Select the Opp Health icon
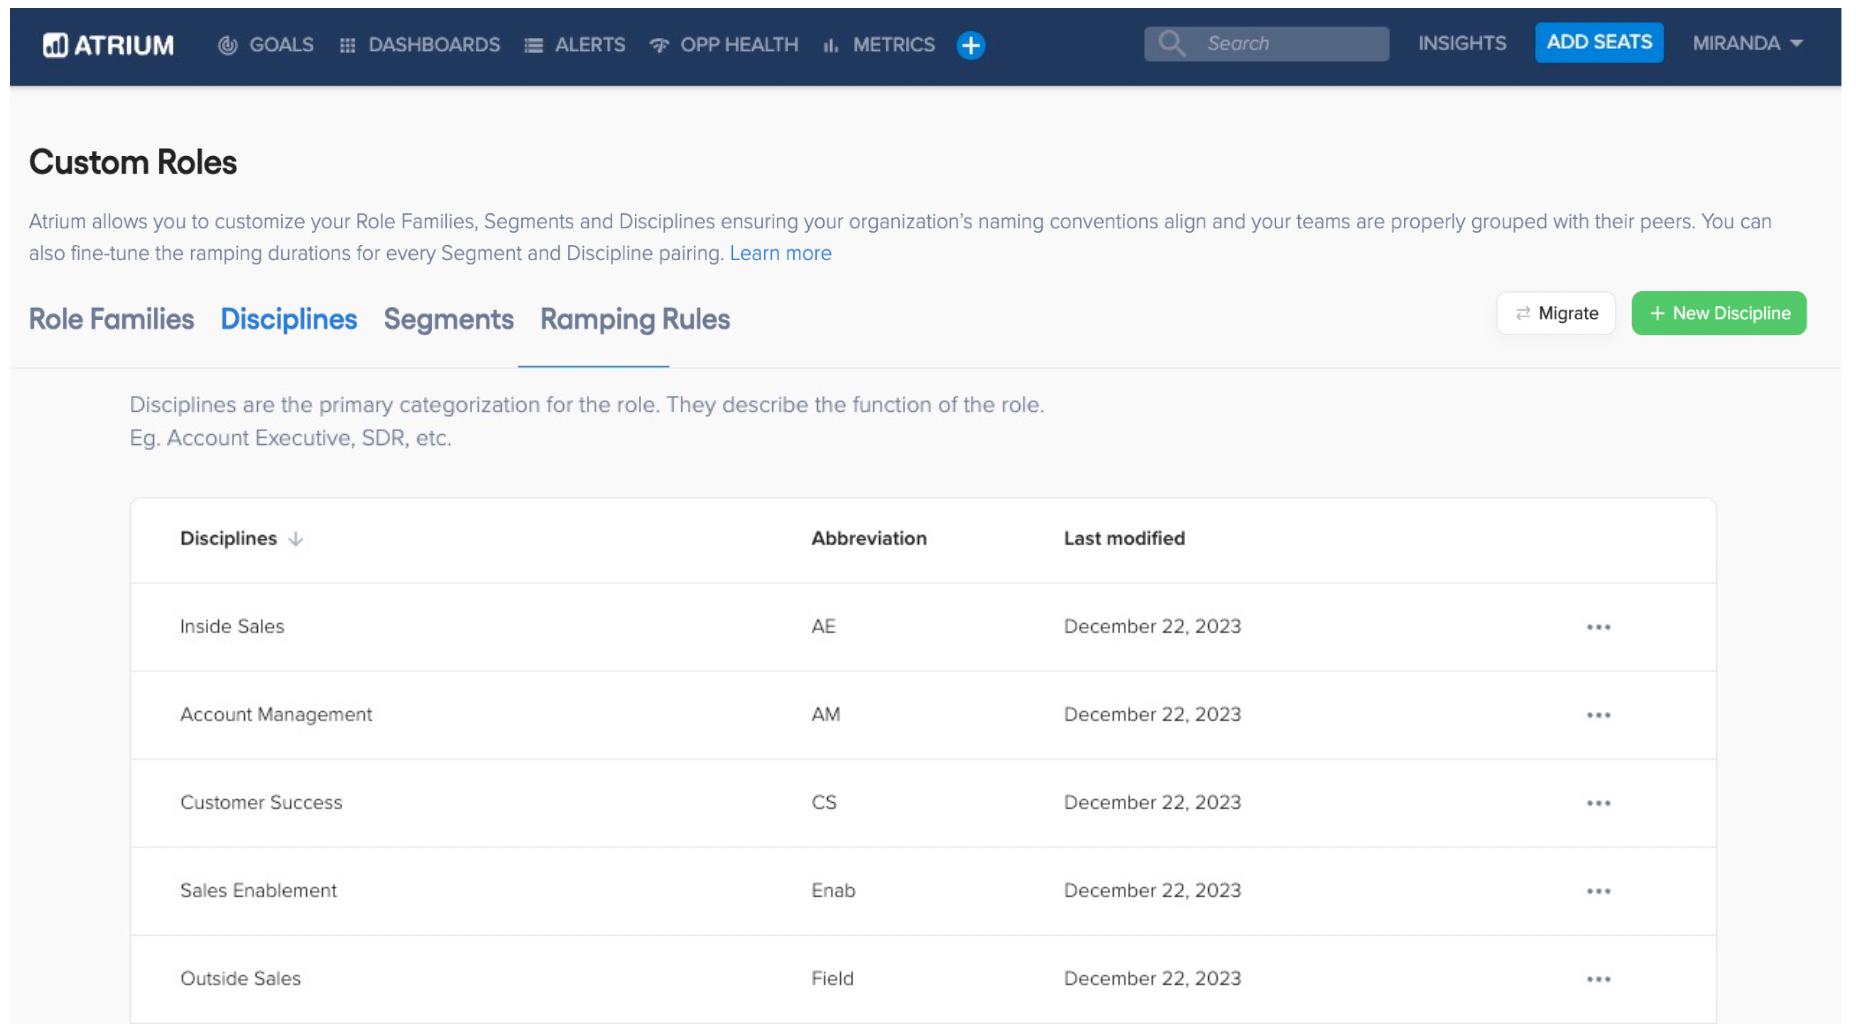Viewport: 1856px width, 1036px height. [x=658, y=44]
